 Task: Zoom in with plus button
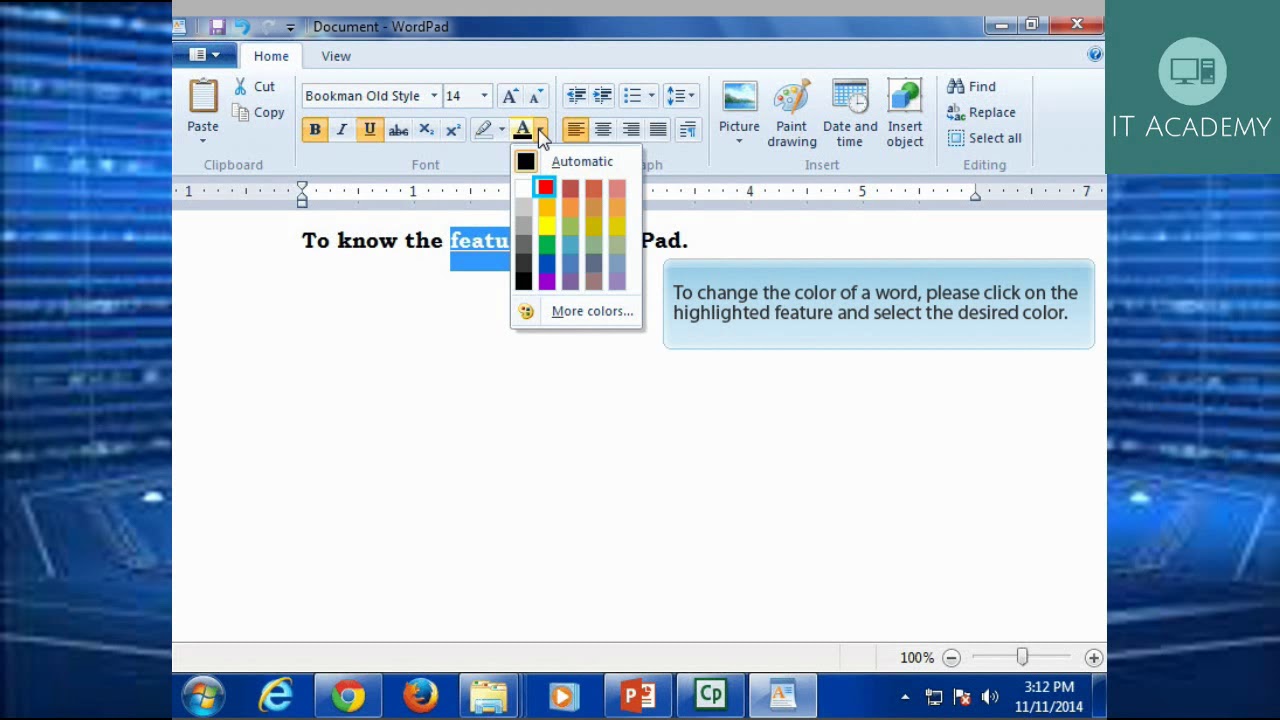[1093, 658]
